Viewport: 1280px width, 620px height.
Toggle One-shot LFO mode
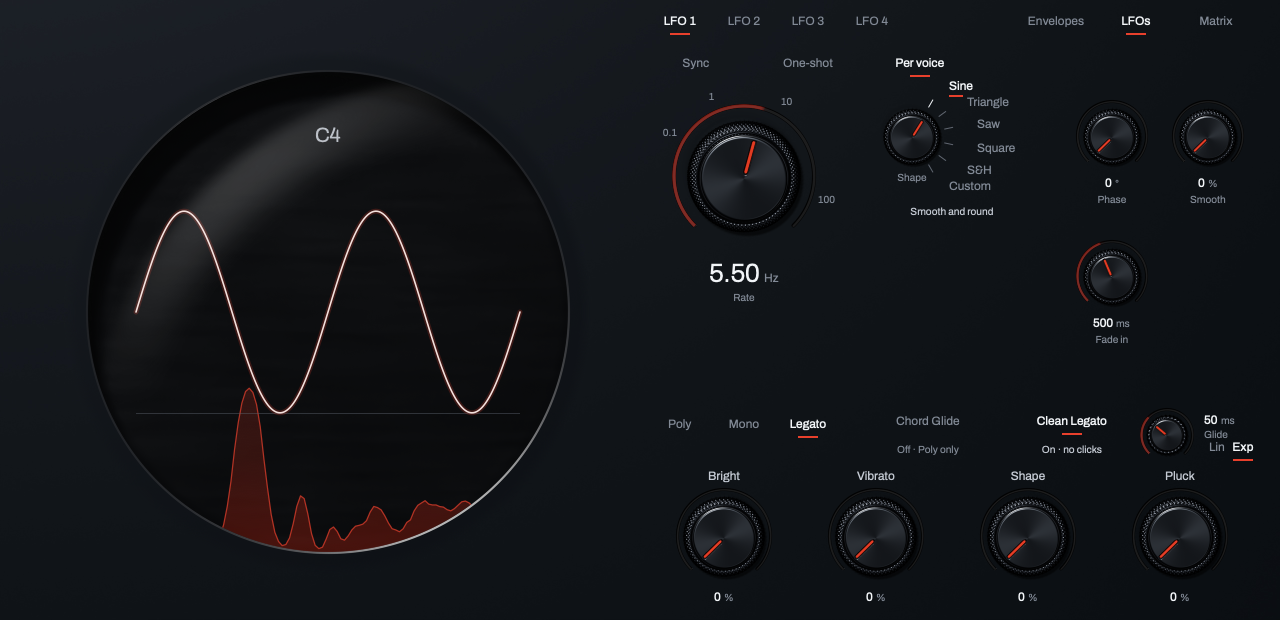(808, 63)
